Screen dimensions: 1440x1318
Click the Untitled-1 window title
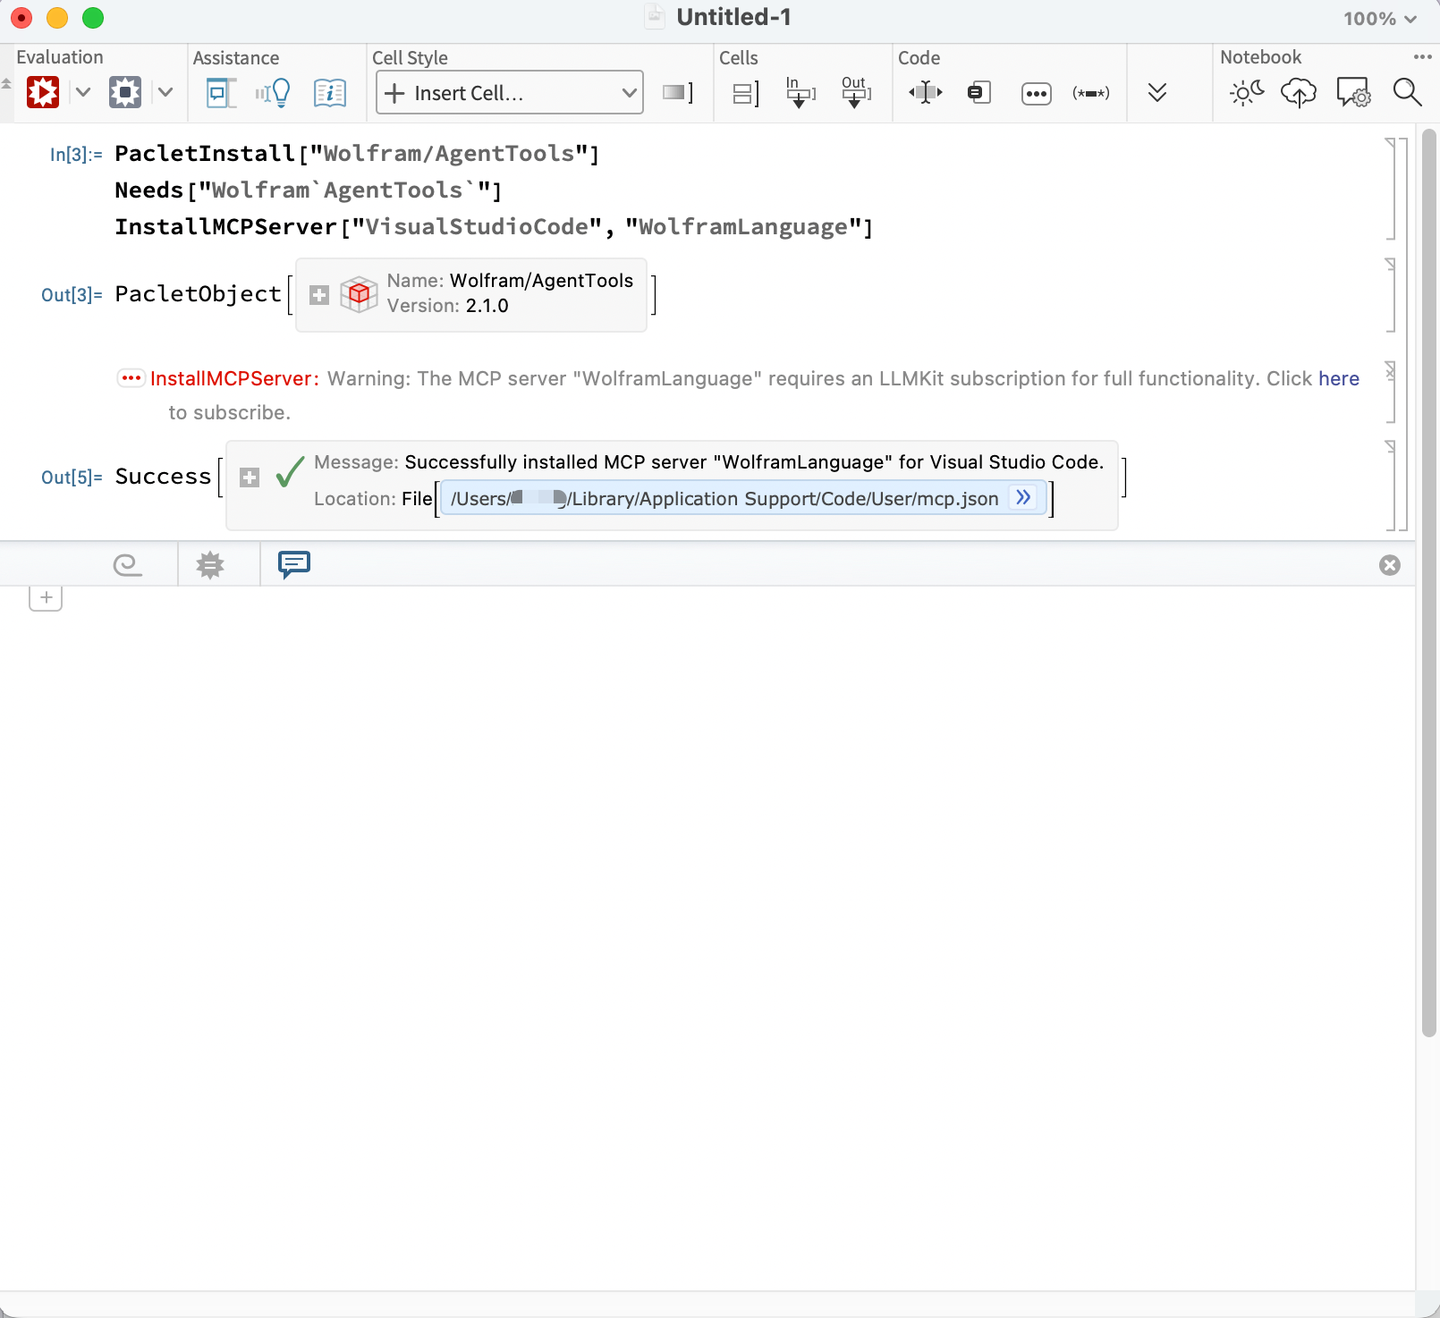click(x=734, y=17)
